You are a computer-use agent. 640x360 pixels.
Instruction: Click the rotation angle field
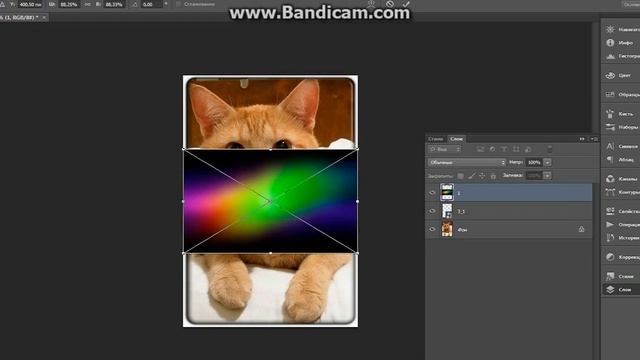pos(151,4)
